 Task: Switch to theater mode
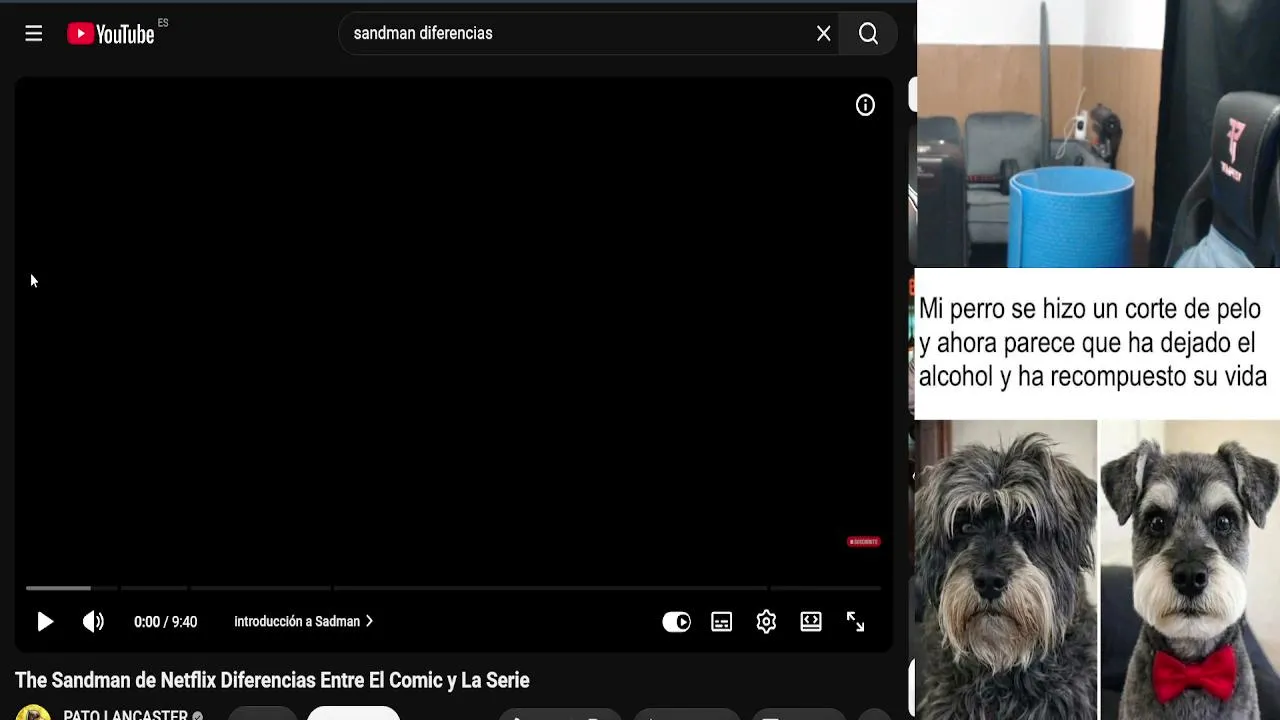point(811,622)
